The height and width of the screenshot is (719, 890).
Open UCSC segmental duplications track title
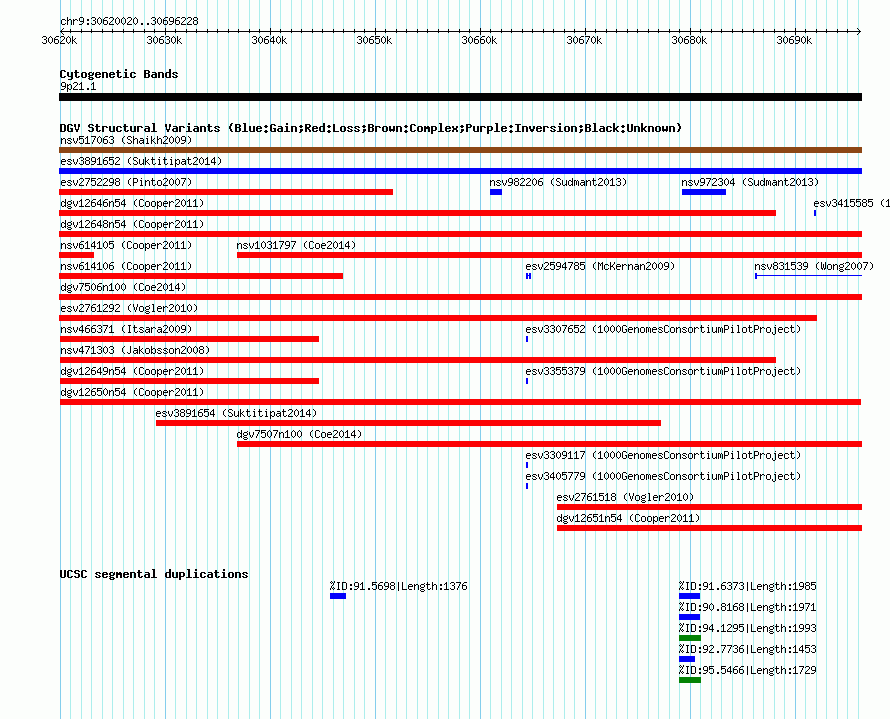point(154,574)
